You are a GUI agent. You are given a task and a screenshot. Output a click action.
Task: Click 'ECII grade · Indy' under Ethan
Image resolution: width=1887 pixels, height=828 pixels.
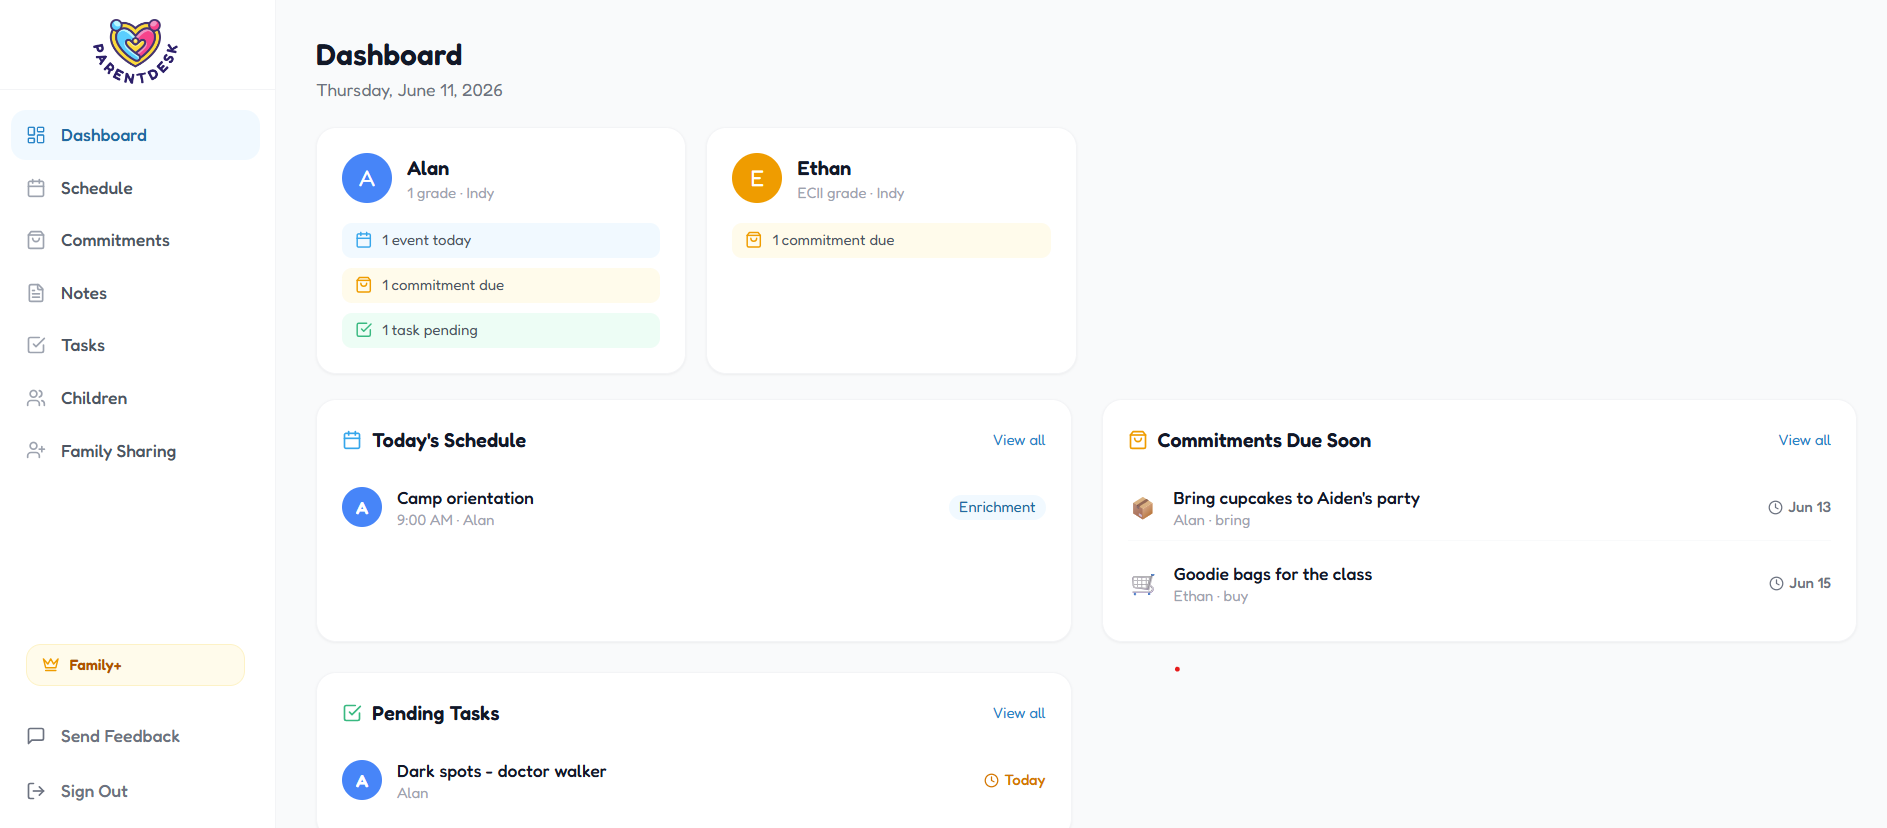tap(851, 193)
